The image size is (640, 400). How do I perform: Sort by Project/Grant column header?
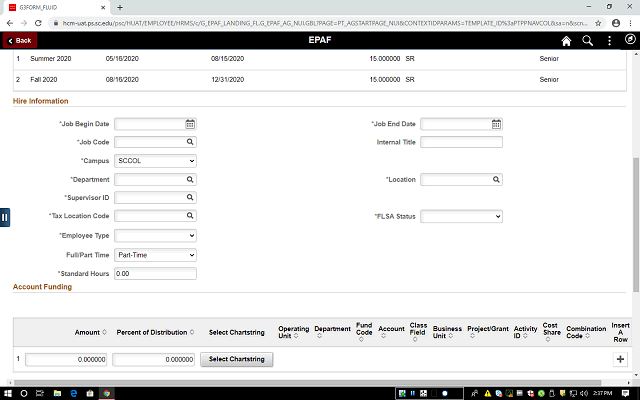[488, 332]
